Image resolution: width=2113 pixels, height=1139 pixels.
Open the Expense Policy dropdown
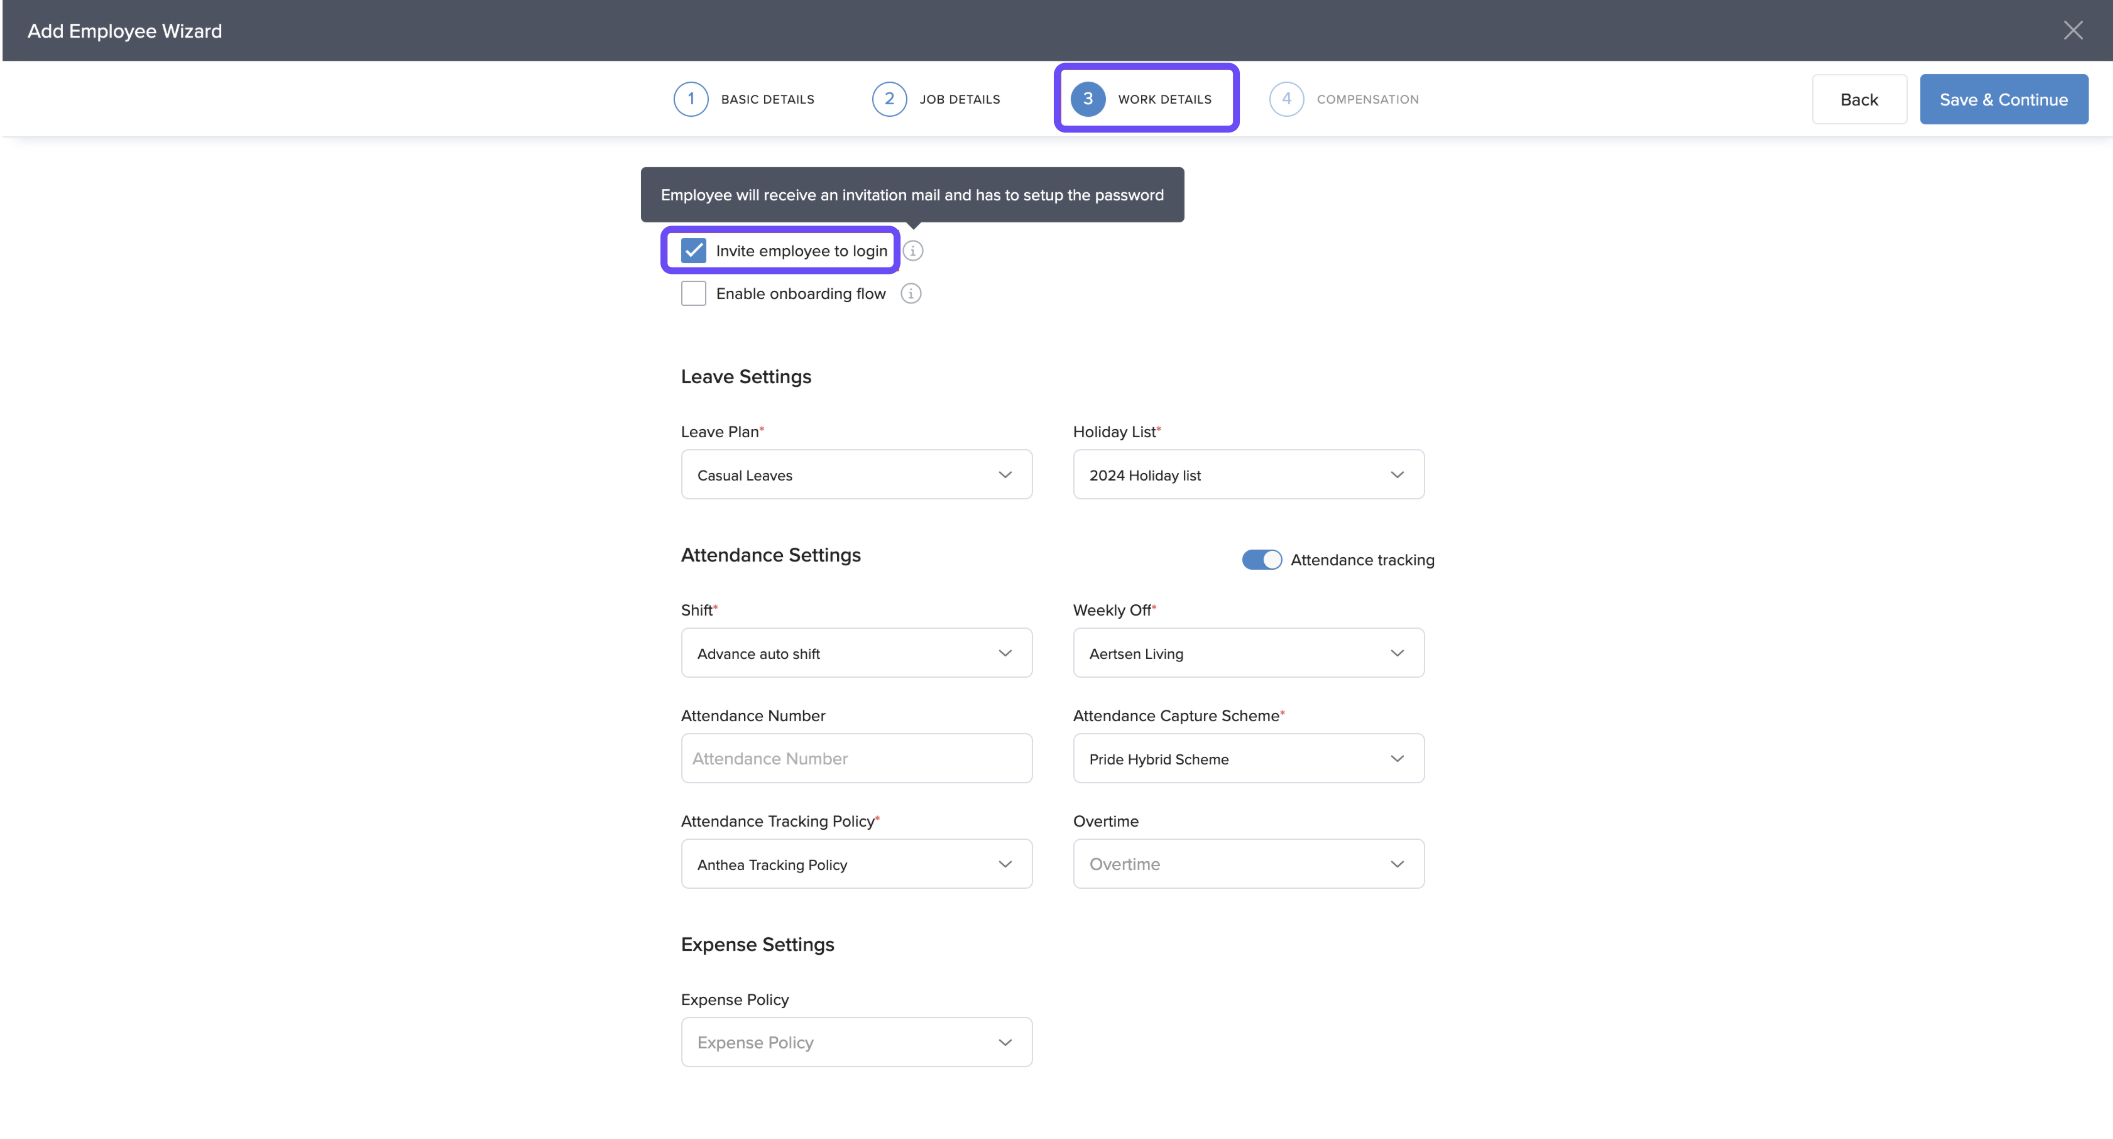coord(856,1042)
